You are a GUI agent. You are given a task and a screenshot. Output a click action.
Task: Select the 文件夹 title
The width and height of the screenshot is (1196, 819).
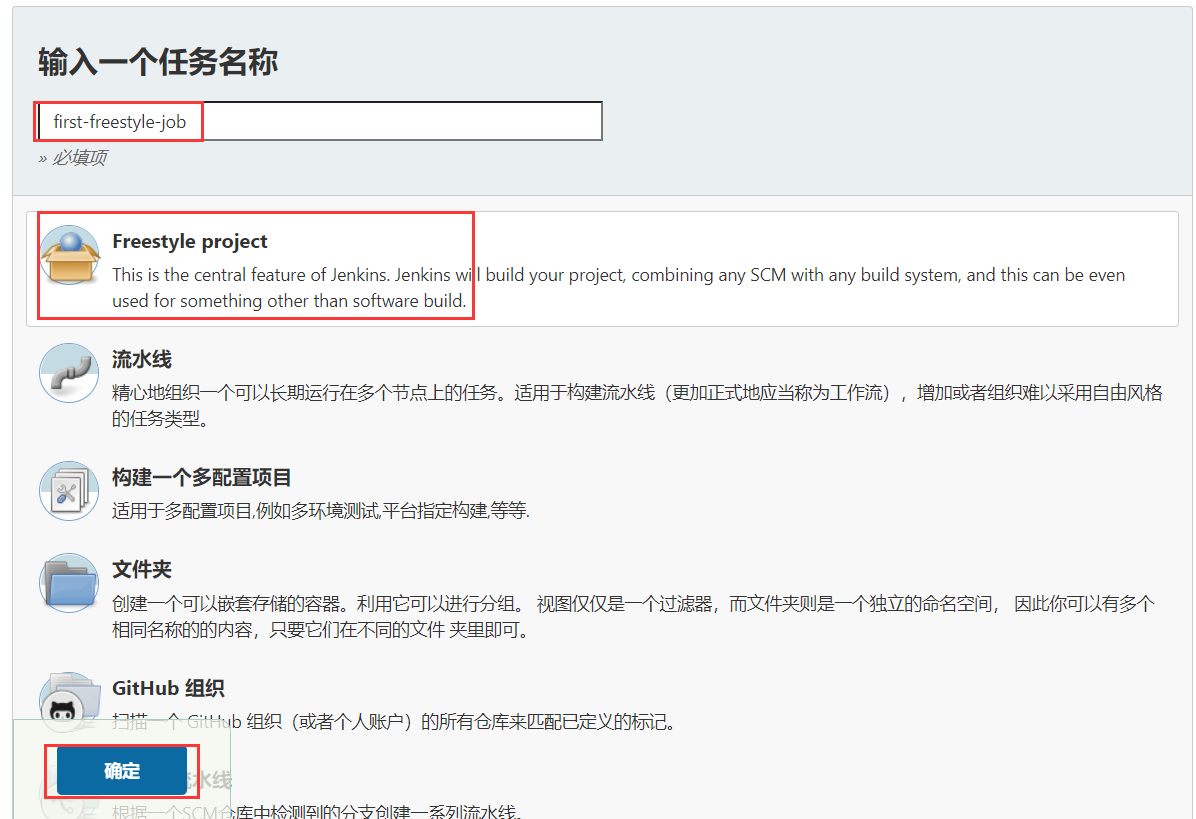click(x=142, y=570)
